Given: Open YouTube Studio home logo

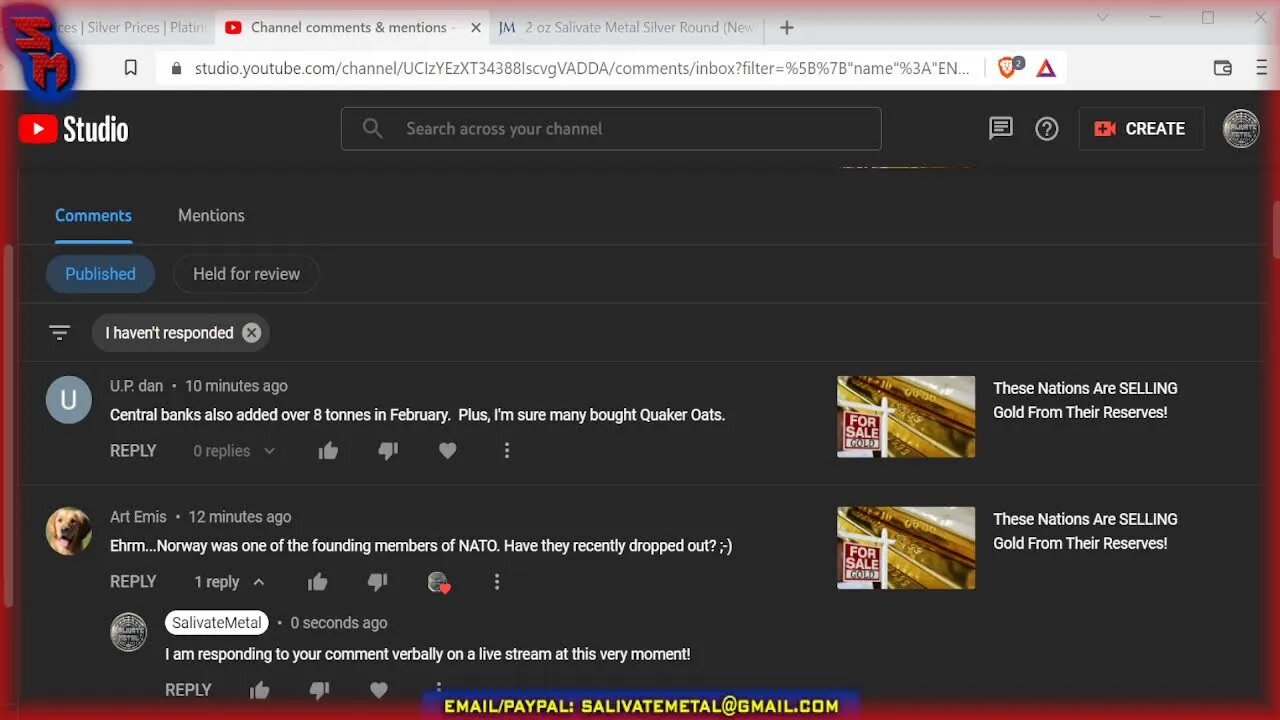Looking at the screenshot, I should tap(73, 129).
